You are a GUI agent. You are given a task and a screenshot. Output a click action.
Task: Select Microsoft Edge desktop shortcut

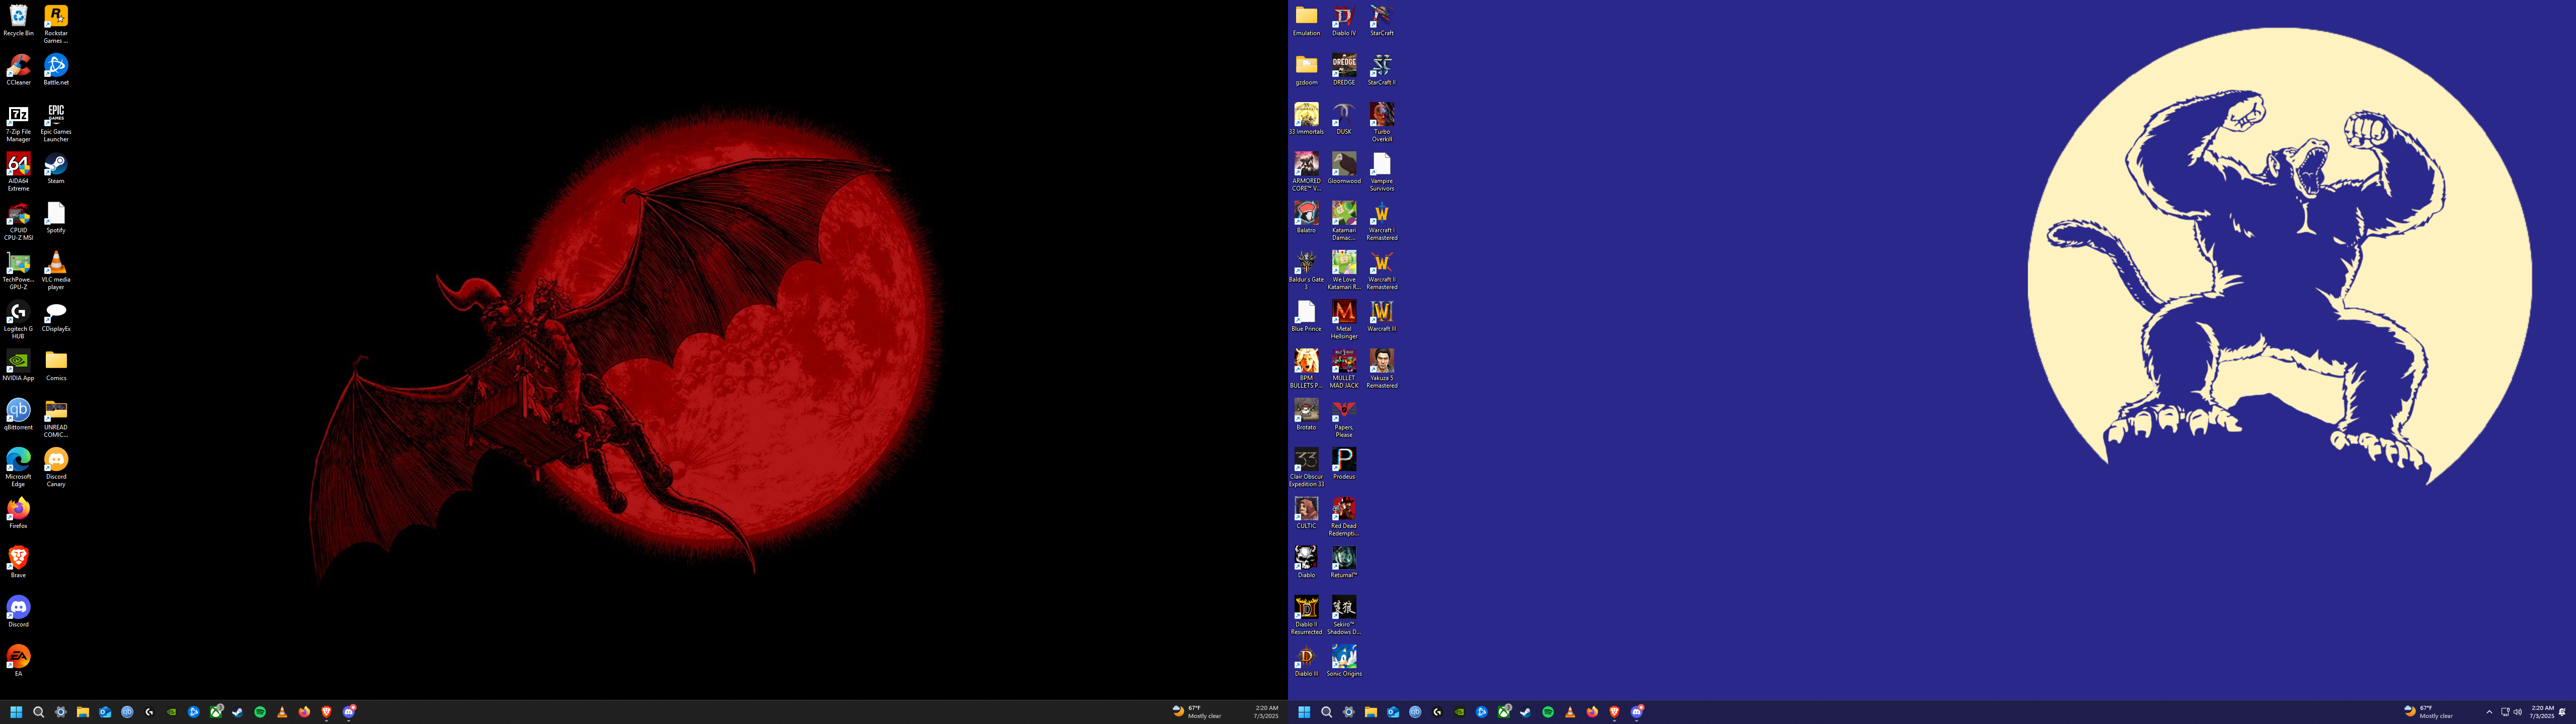tap(18, 467)
